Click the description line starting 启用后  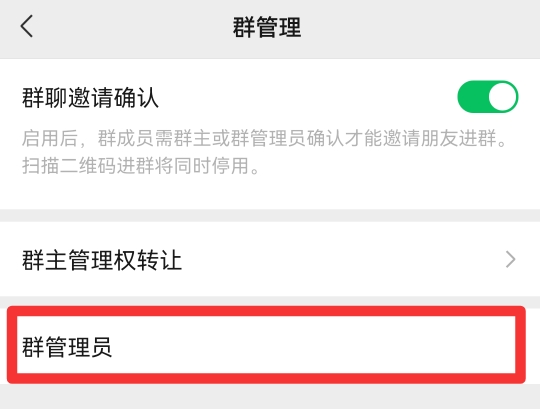coord(264,138)
